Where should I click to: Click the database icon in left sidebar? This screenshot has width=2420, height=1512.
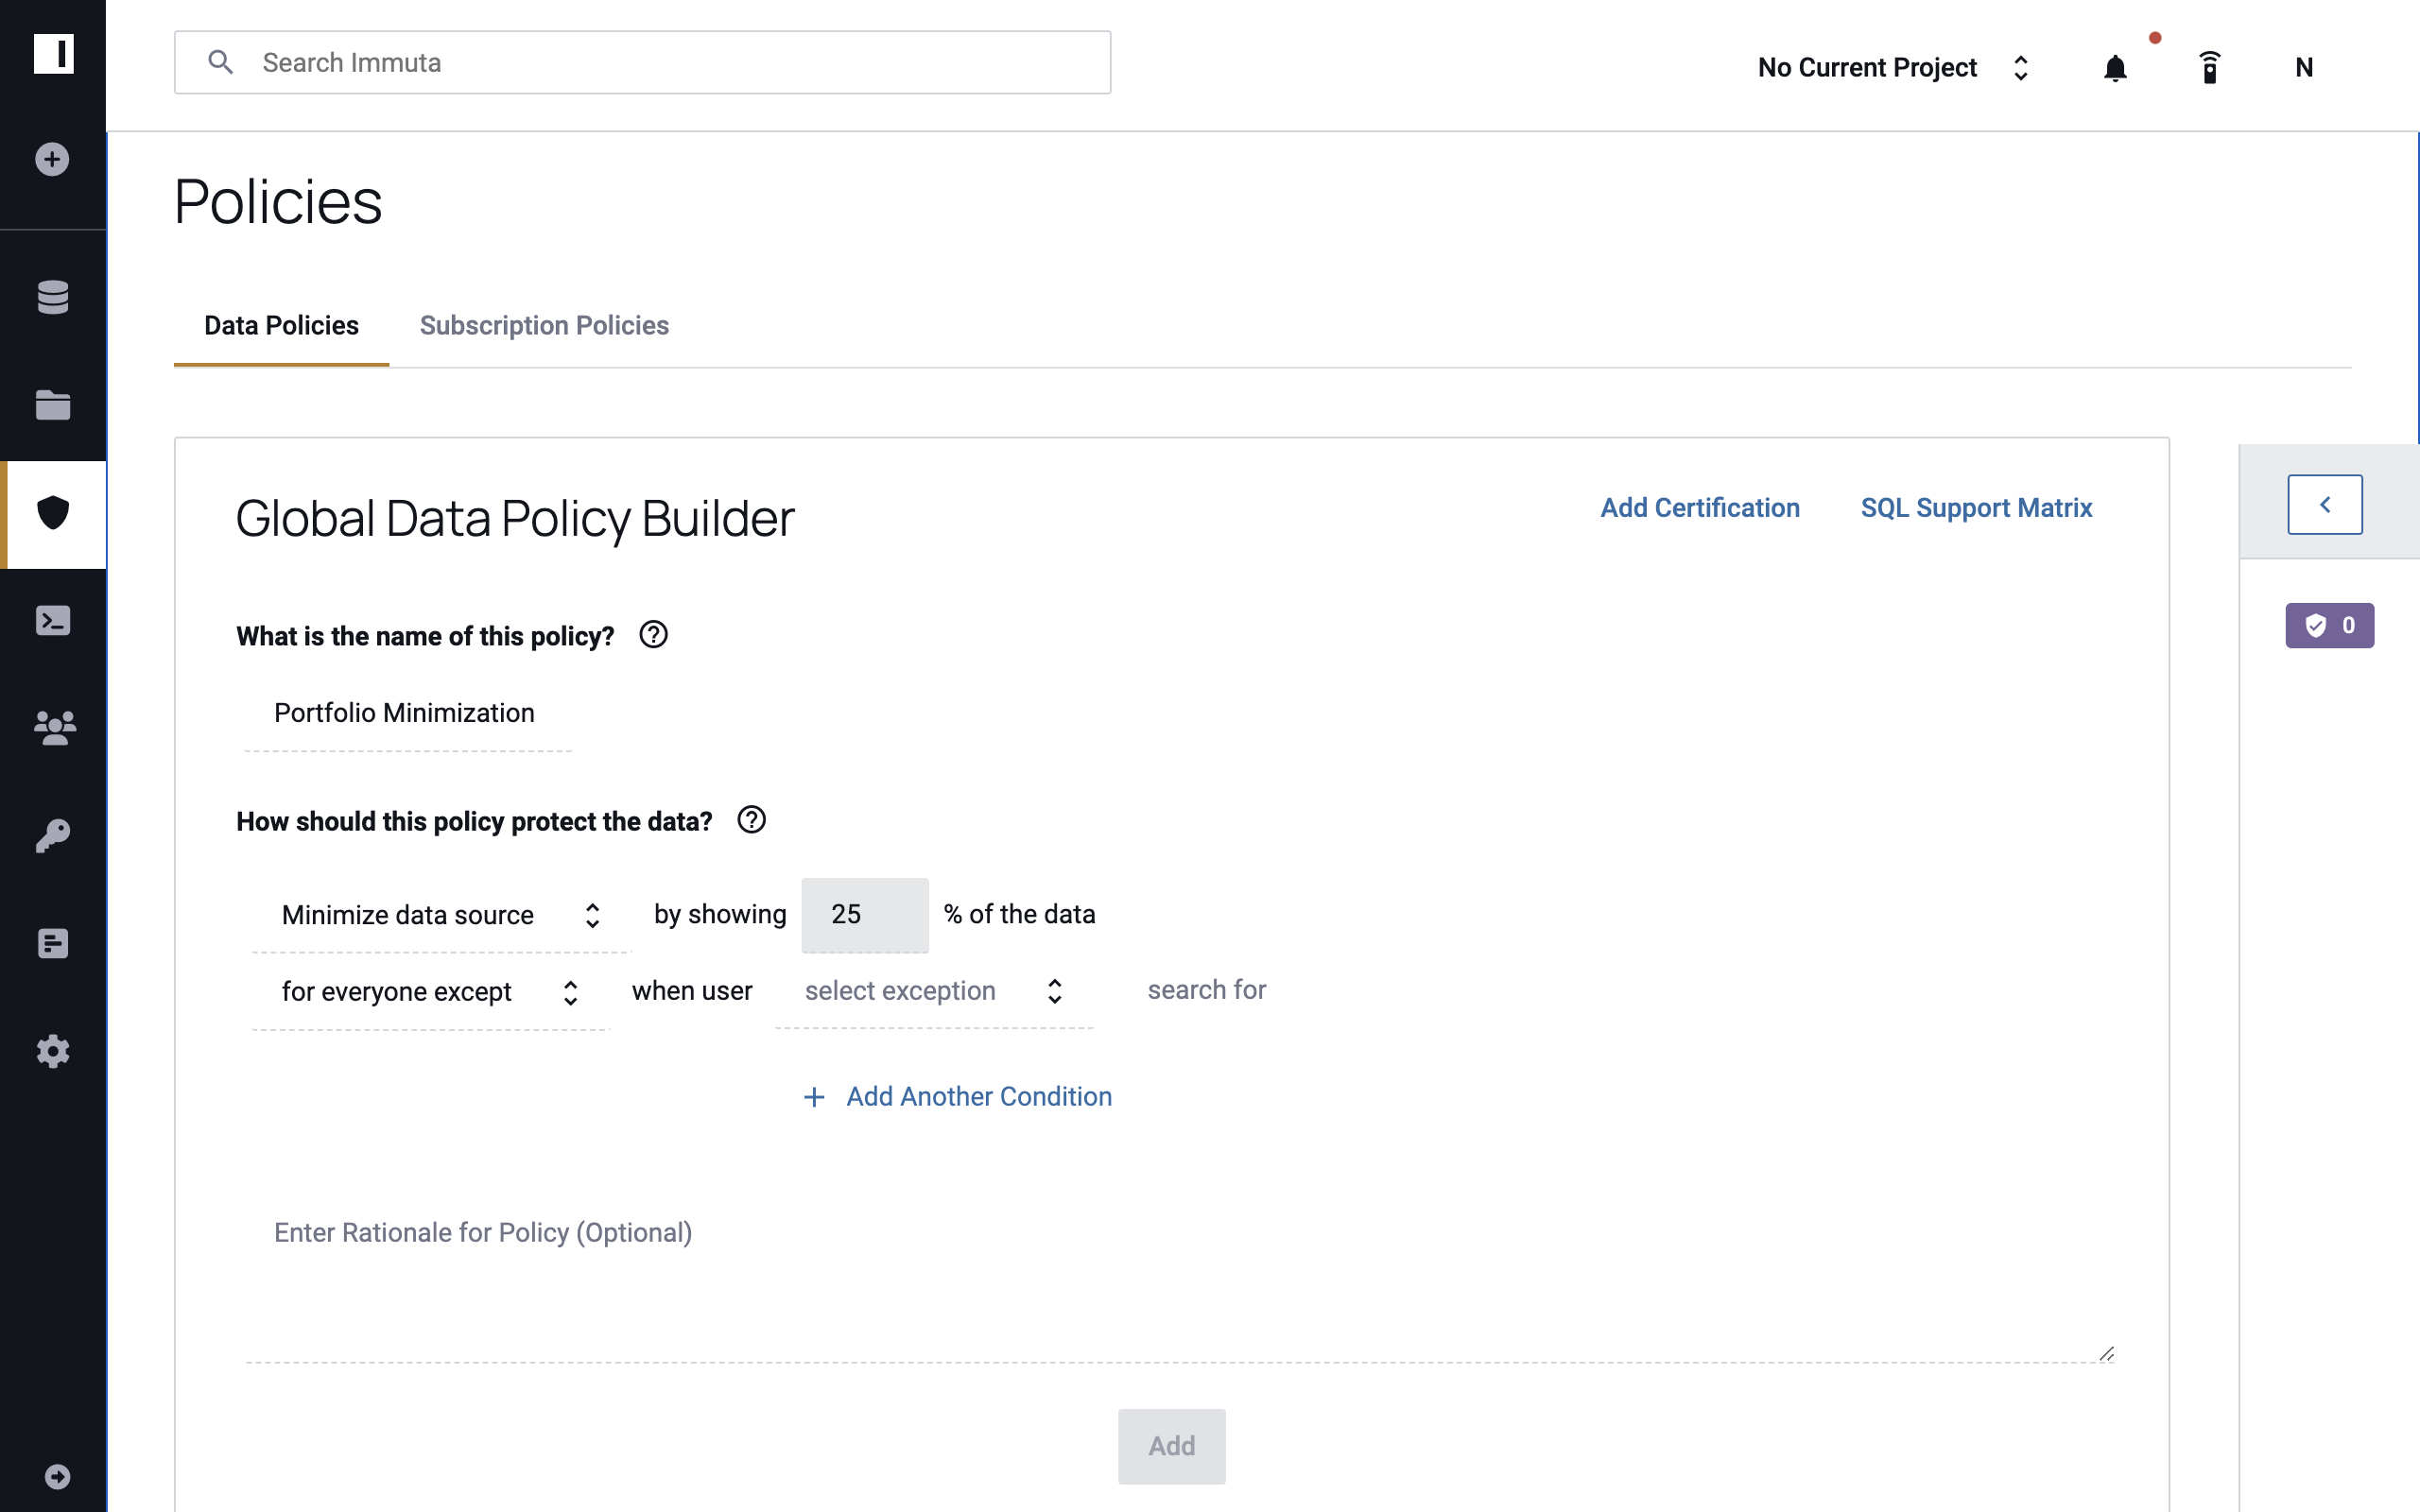(x=52, y=293)
